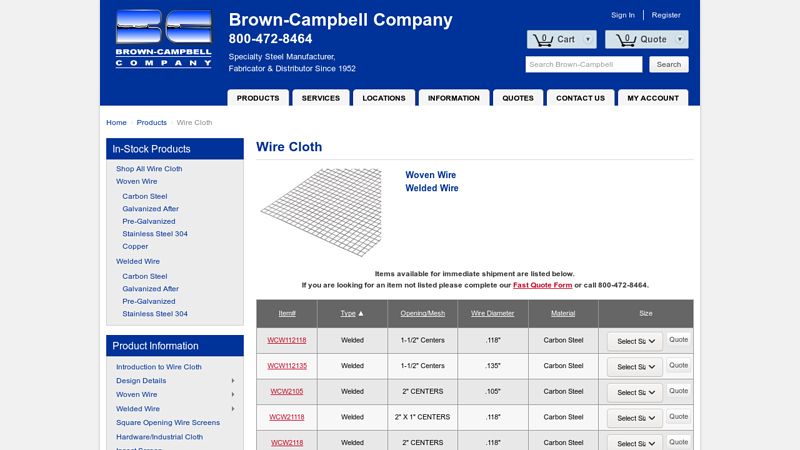800x450 pixels.
Task: Sort table by Item# column
Action: coord(287,313)
